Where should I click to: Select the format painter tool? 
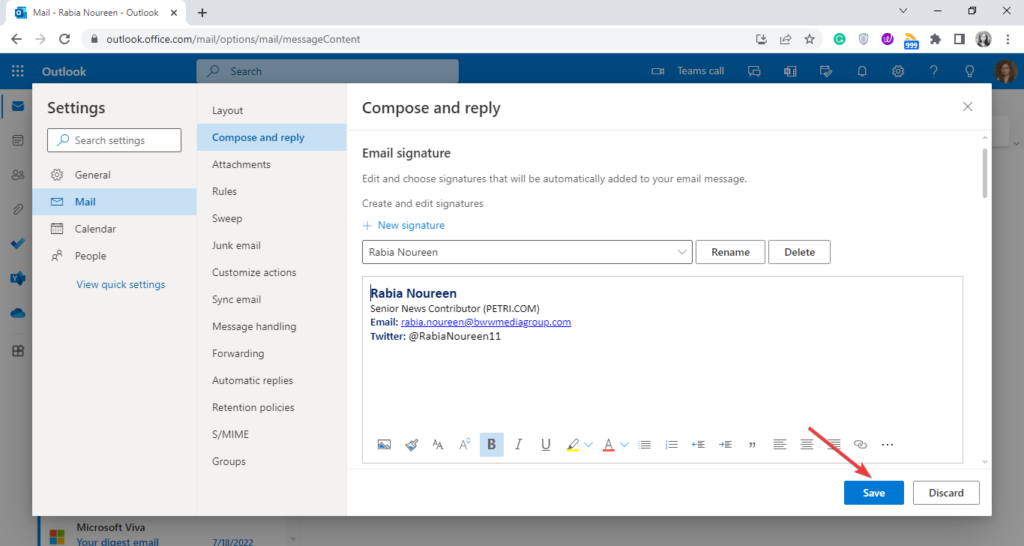pos(411,445)
